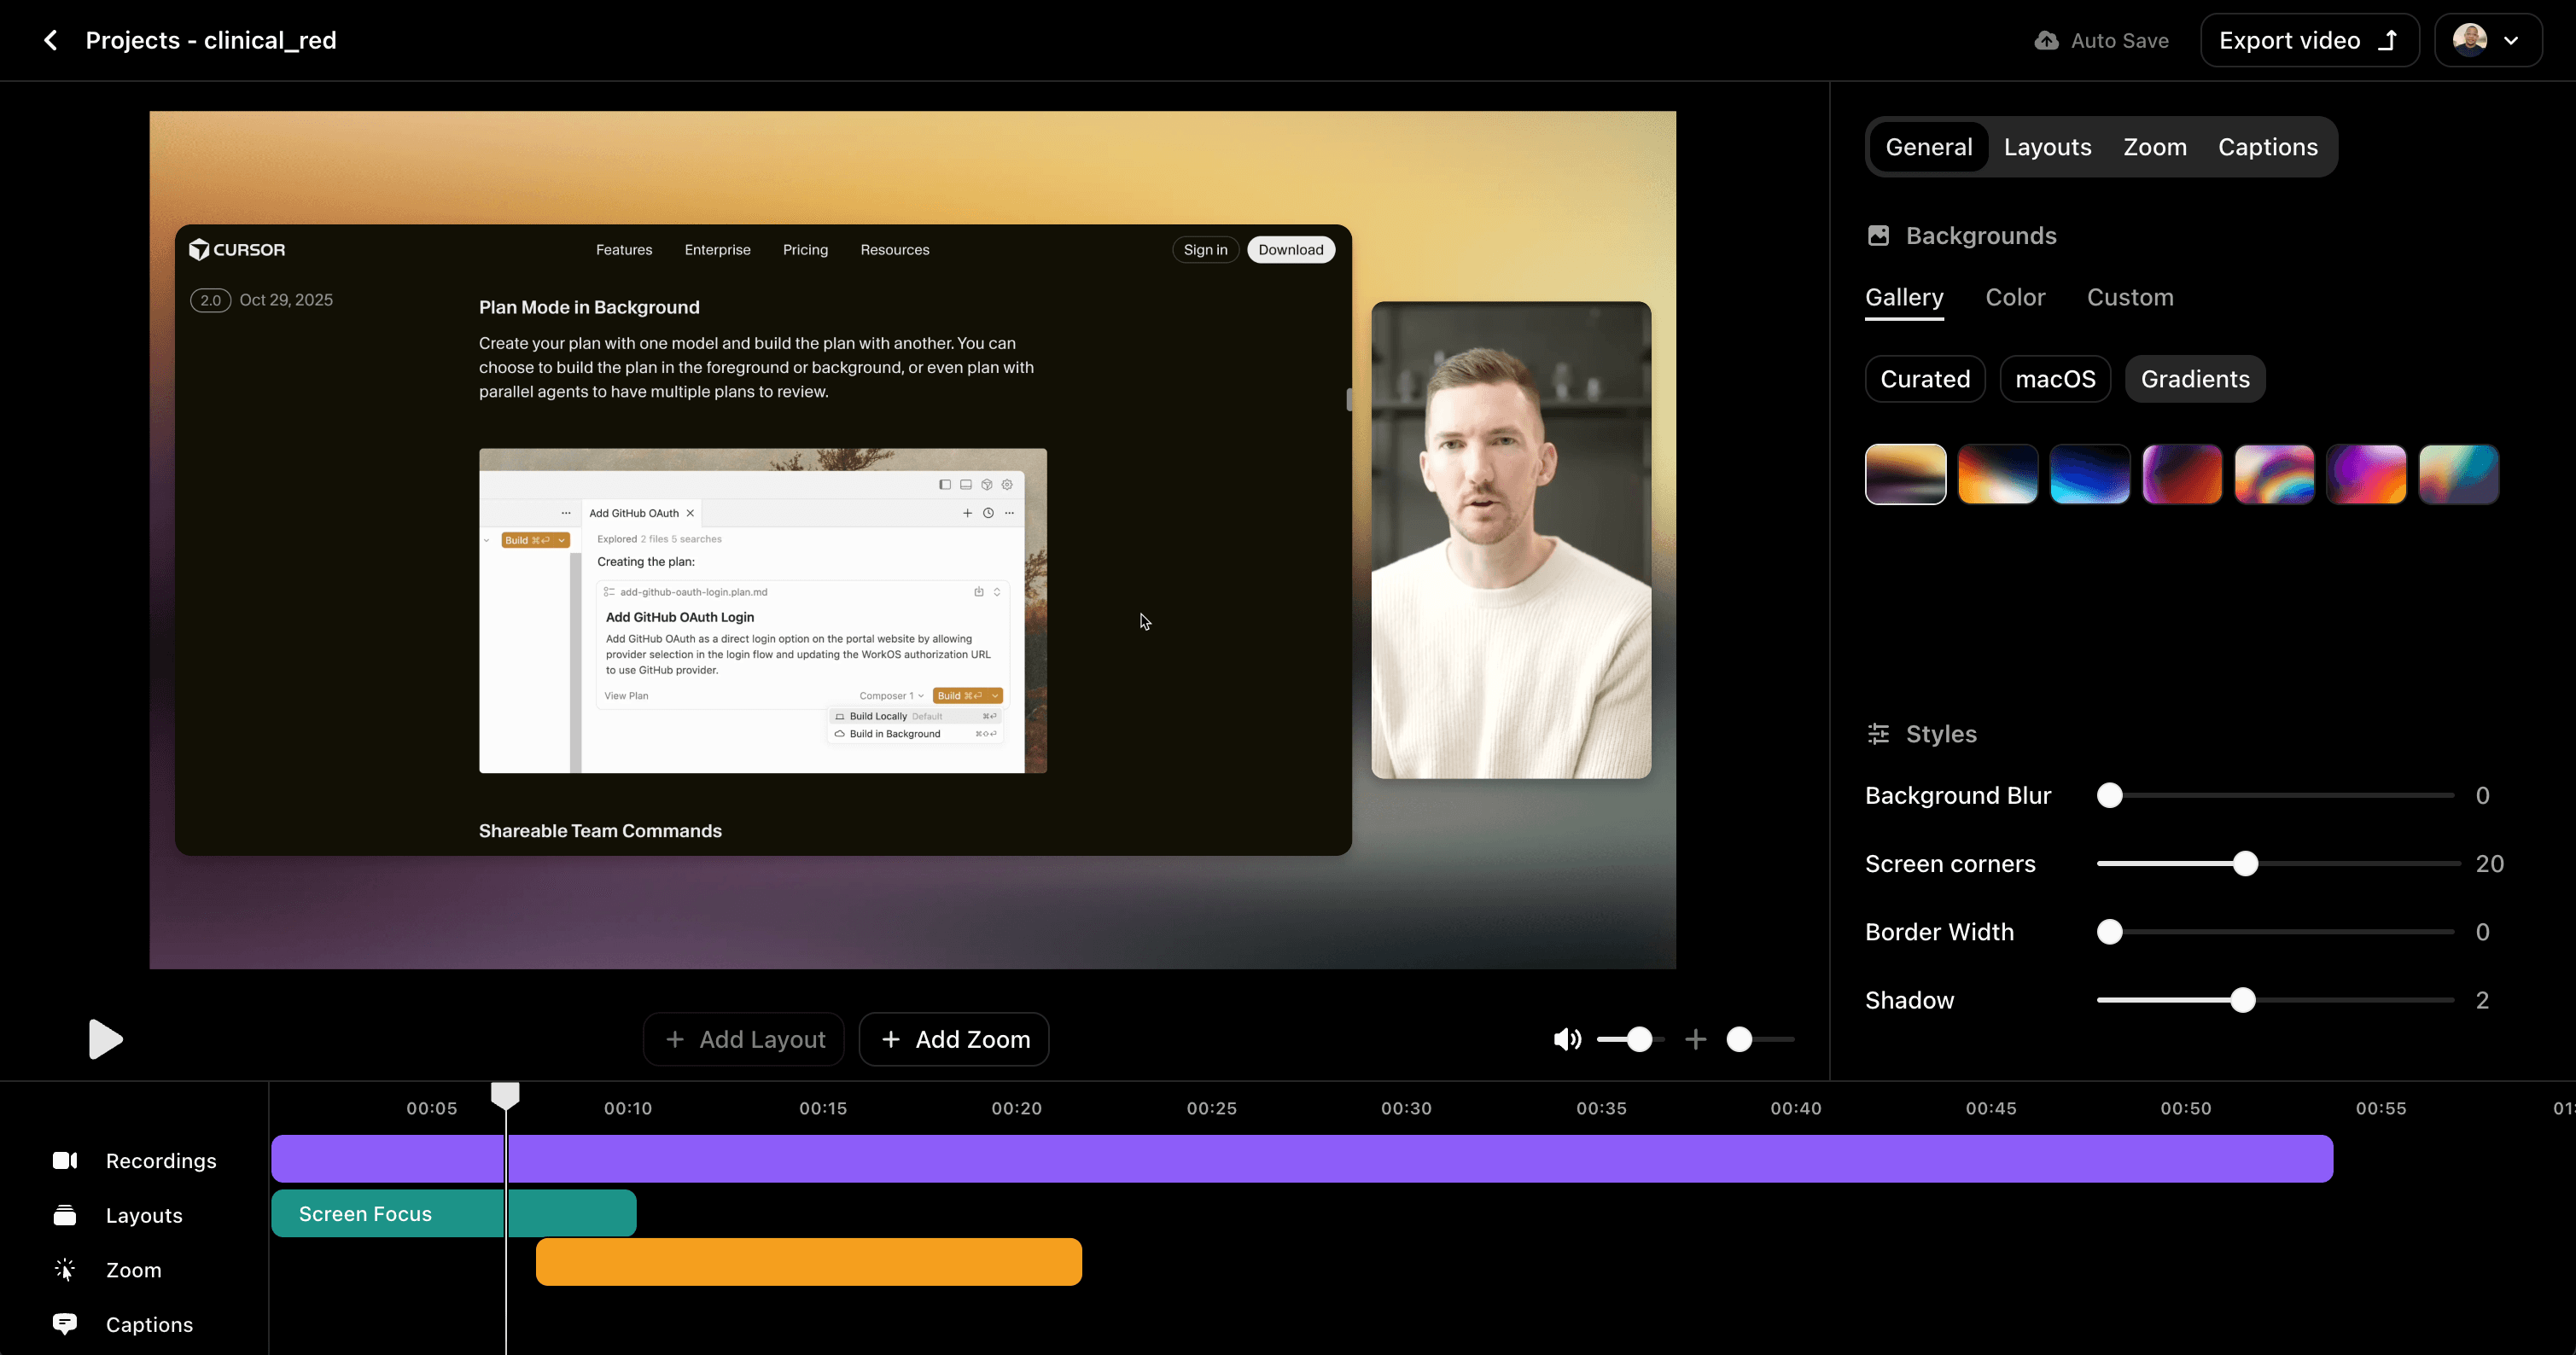2576x1355 pixels.
Task: Click the back arrow to return to Projects
Action: coord(49,39)
